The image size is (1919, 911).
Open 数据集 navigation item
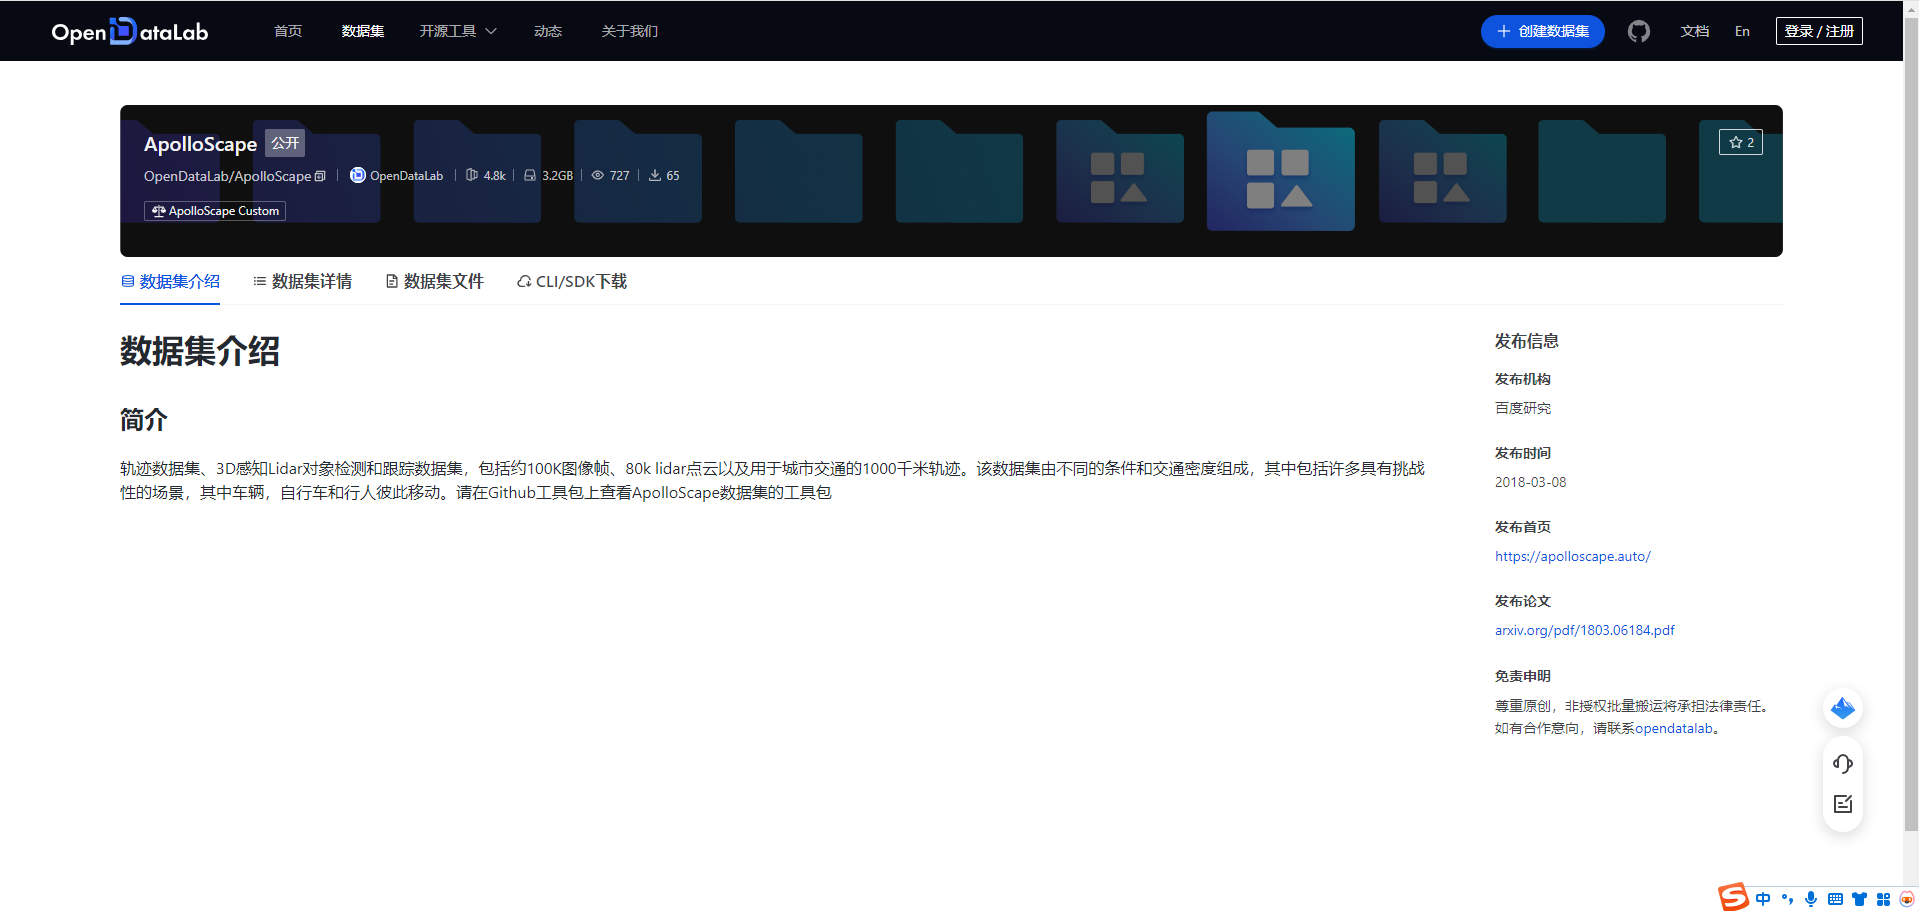point(363,31)
